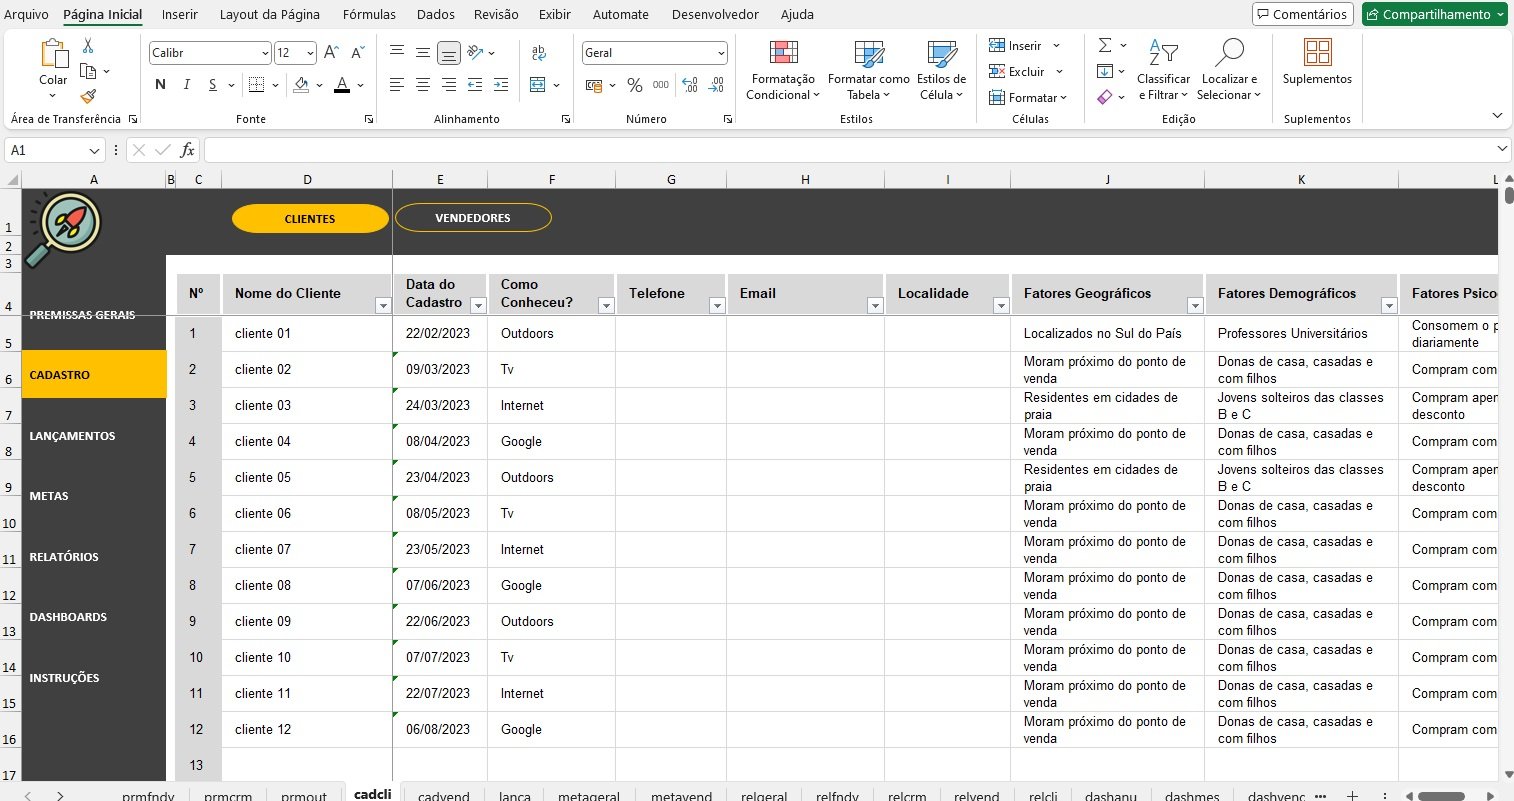This screenshot has width=1514, height=801.
Task: Open the Fórmulas ribbon tab
Action: 369,14
